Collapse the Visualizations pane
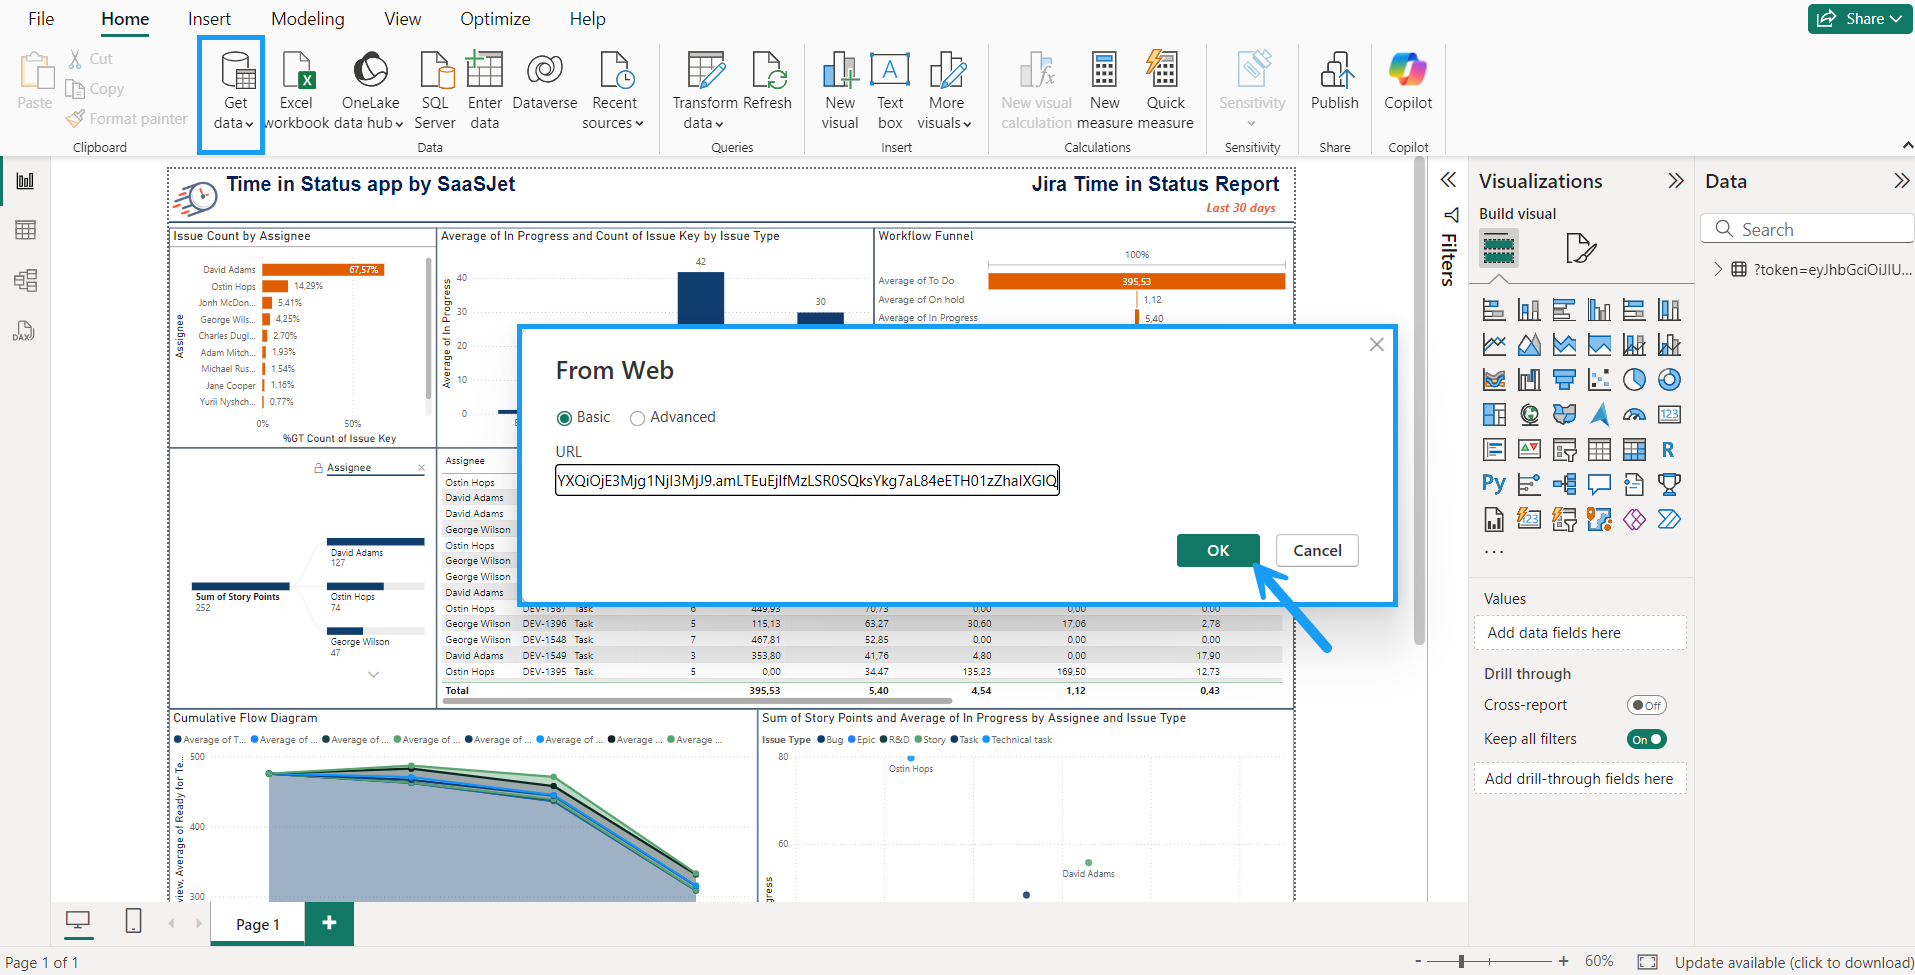 point(1676,181)
